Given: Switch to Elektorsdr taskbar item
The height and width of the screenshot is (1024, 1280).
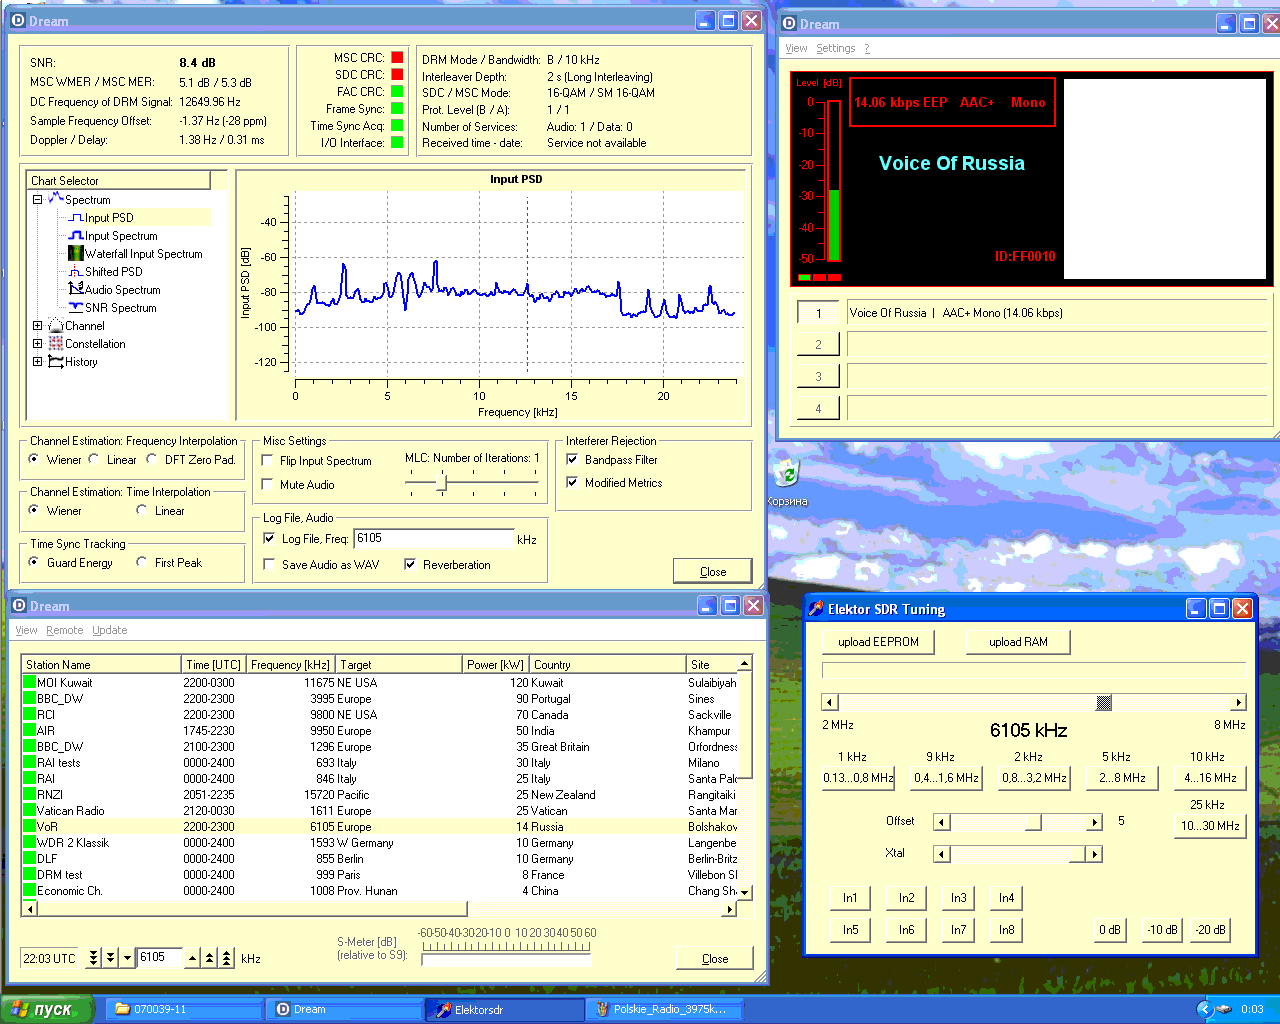Looking at the screenshot, I should pos(505,1010).
